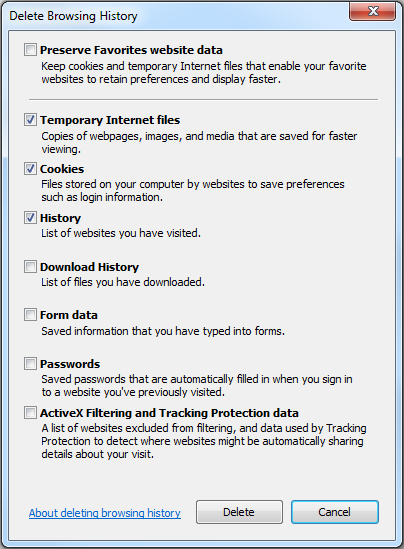This screenshot has width=404, height=549.
Task: Click the bold 'Preserve Favorites website data' label
Action: pyautogui.click(x=131, y=50)
